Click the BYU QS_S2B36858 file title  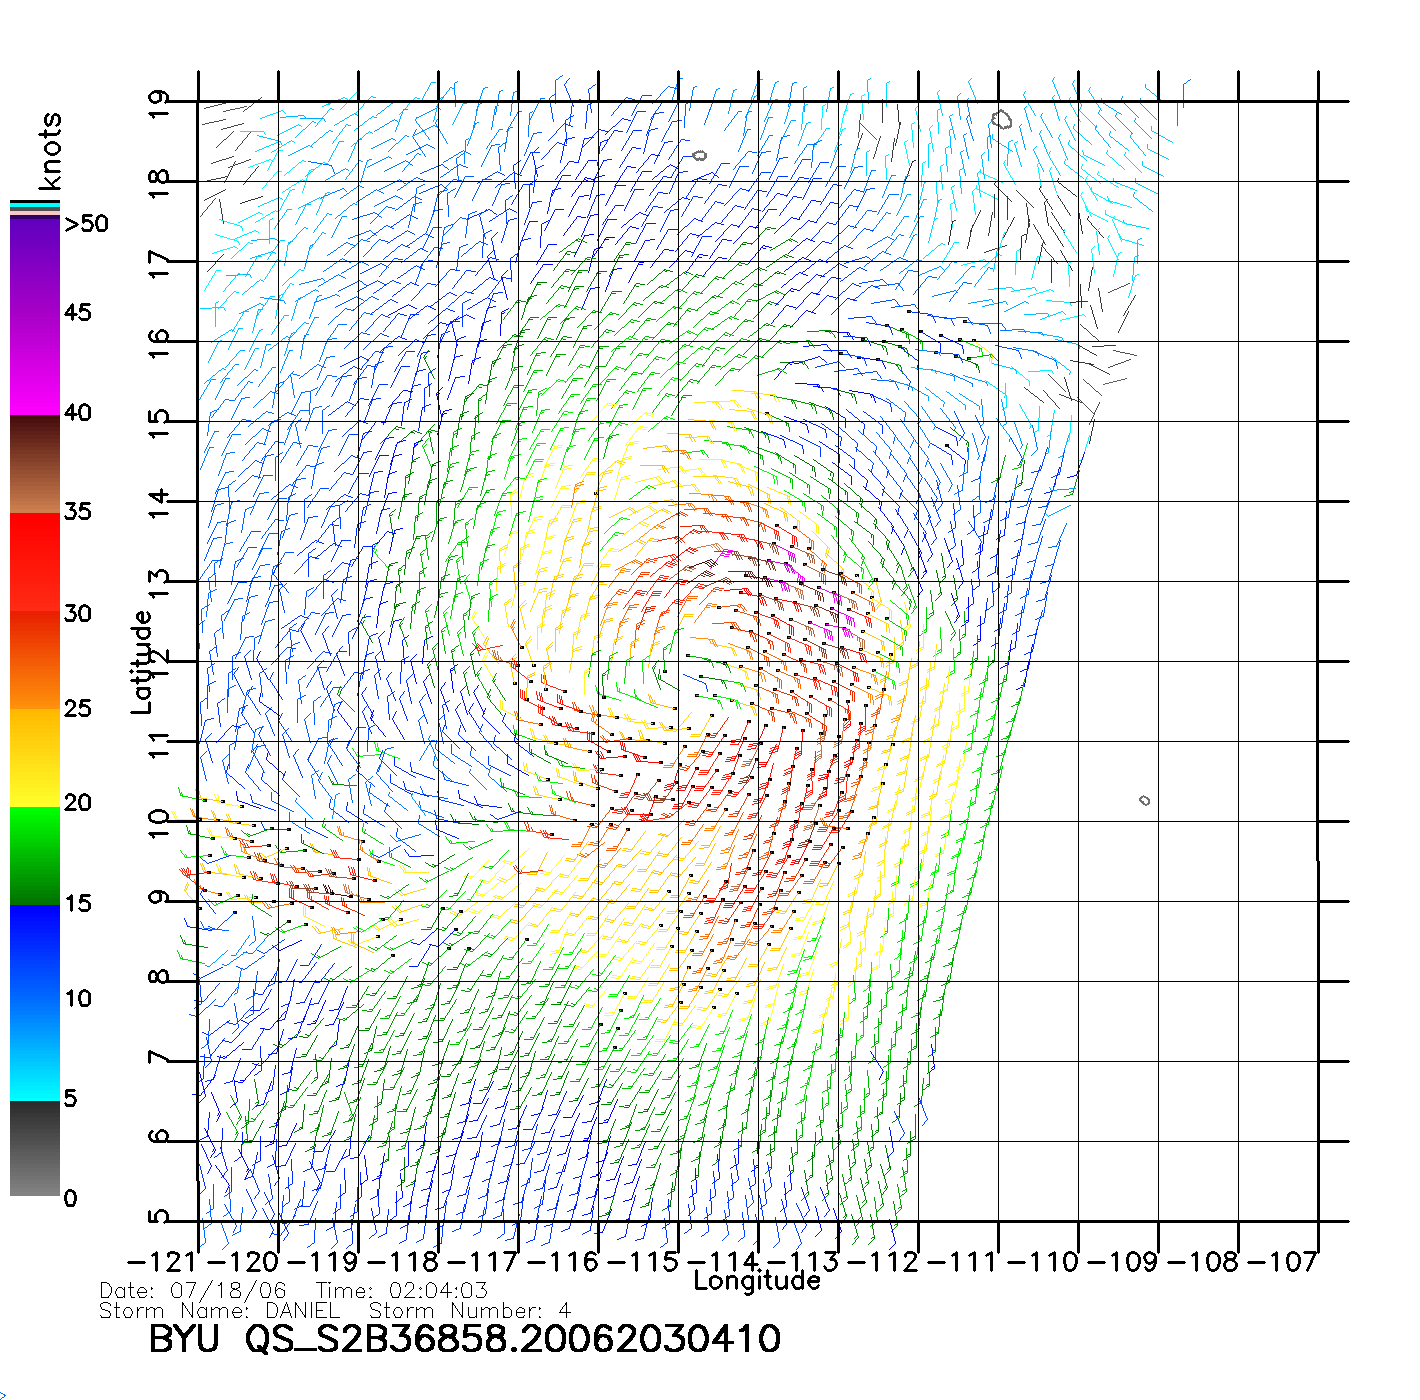(464, 1339)
